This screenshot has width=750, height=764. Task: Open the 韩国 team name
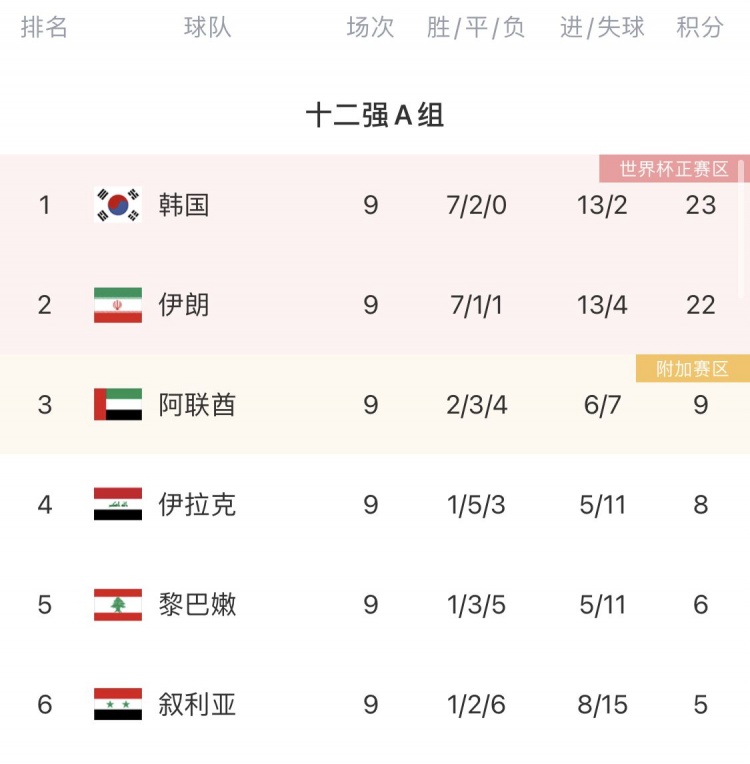click(184, 205)
